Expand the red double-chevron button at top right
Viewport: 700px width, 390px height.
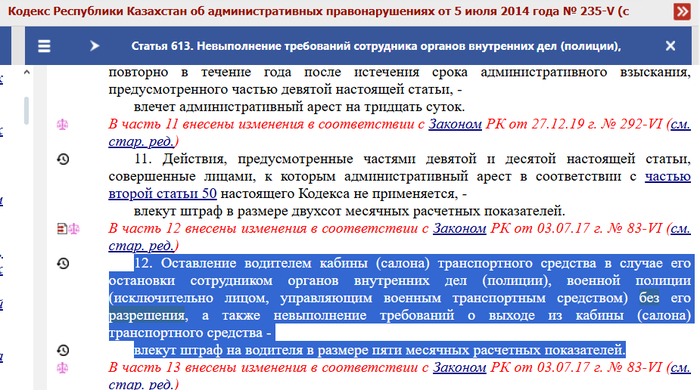point(682,12)
